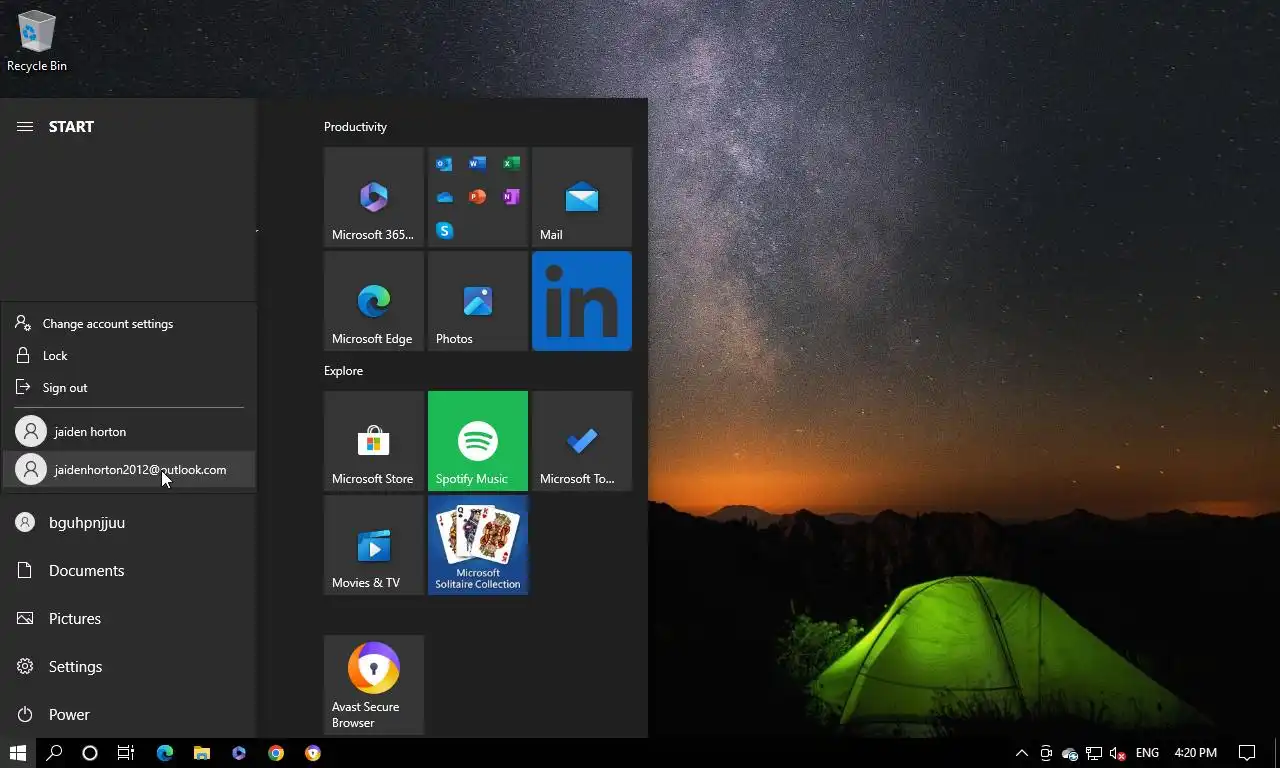Open Documents from the Start sidebar

coord(128,571)
